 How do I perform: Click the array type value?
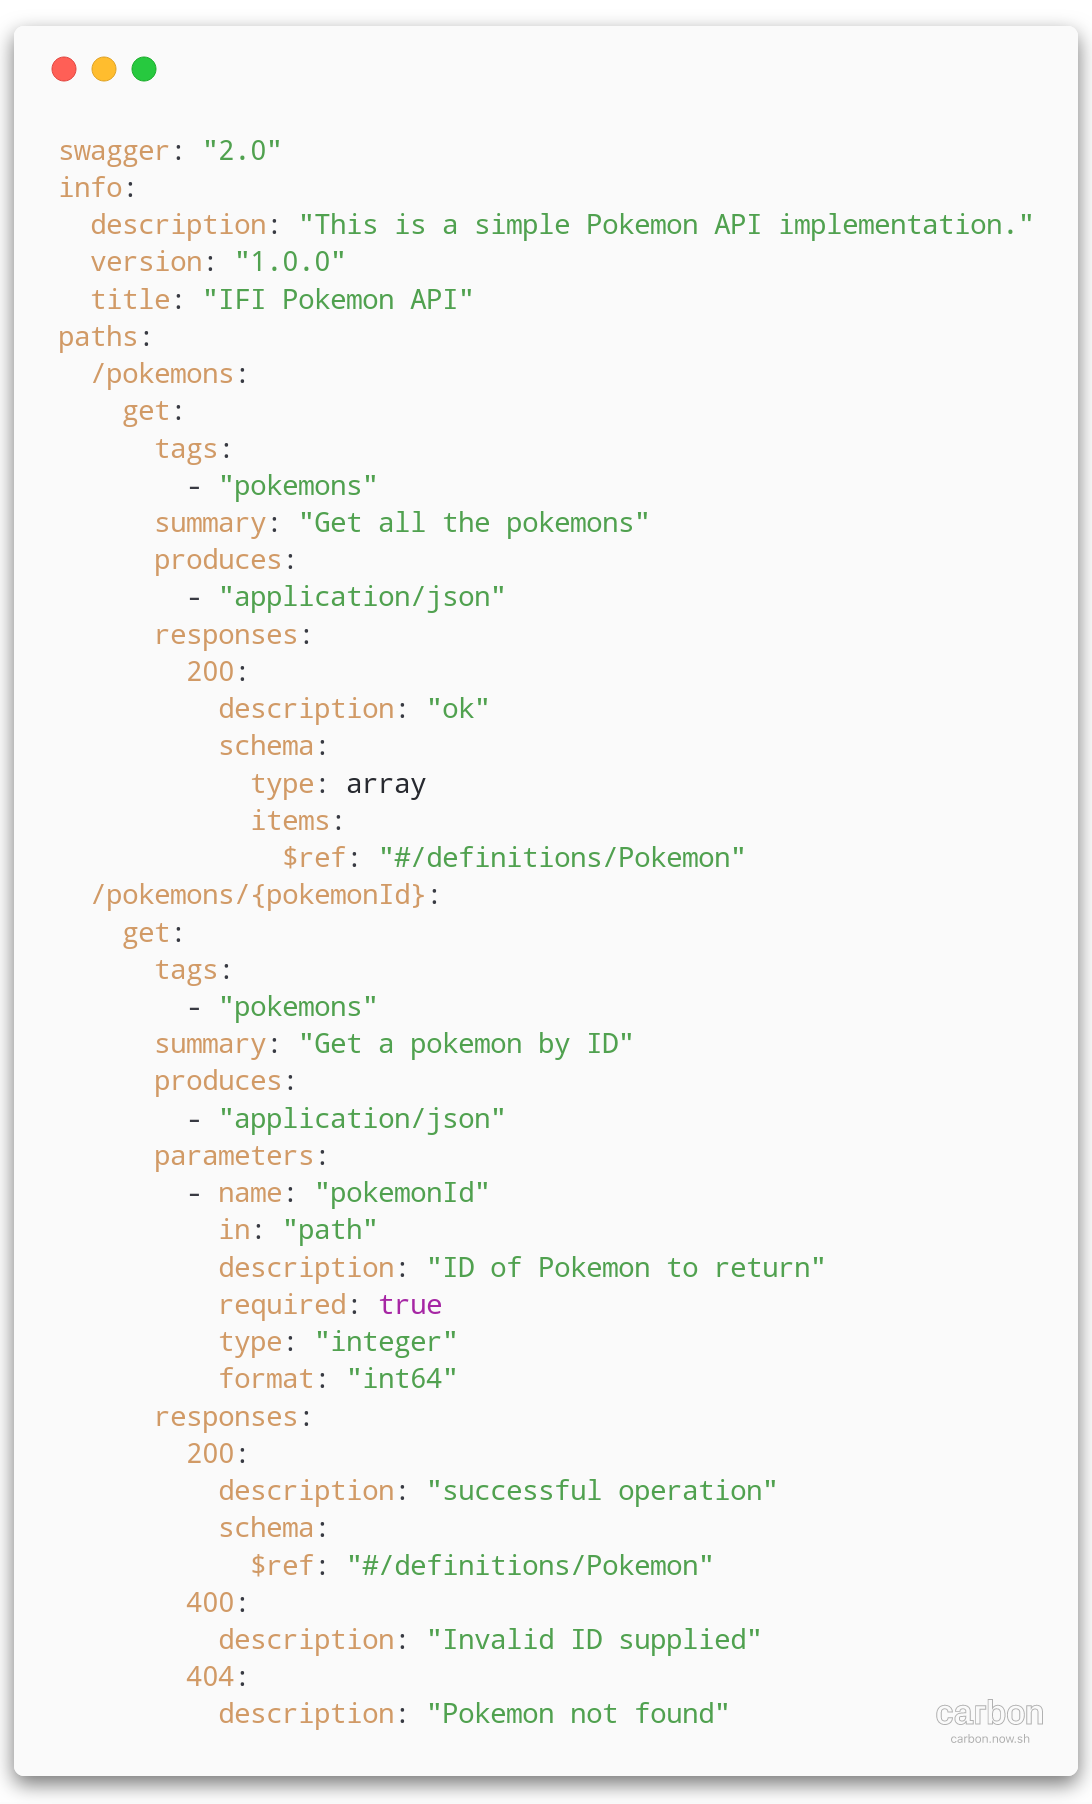click(x=386, y=784)
